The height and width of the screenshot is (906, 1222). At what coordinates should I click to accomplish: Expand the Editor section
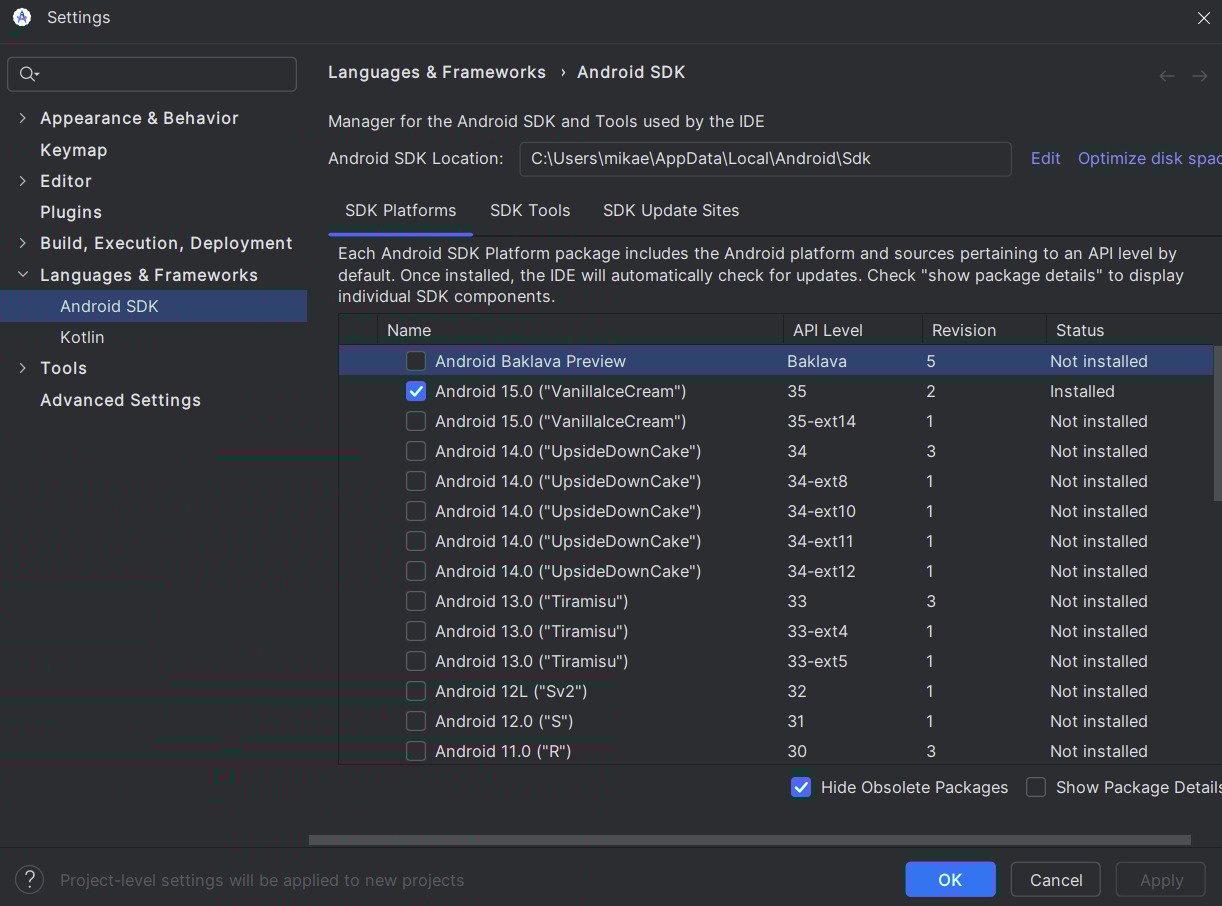pyautogui.click(x=23, y=181)
